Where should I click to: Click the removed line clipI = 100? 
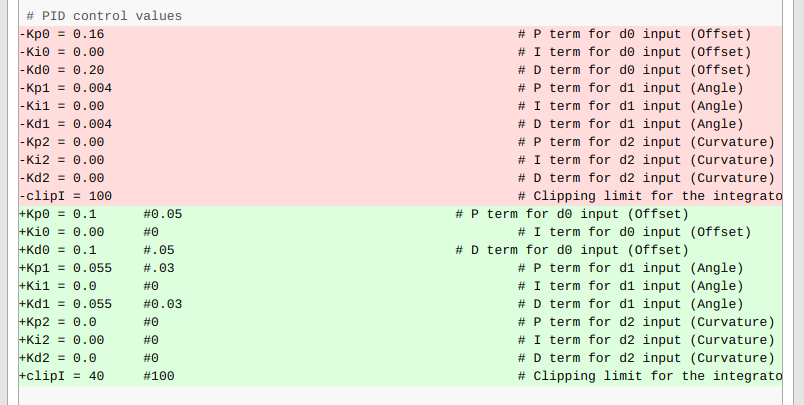click(400, 196)
